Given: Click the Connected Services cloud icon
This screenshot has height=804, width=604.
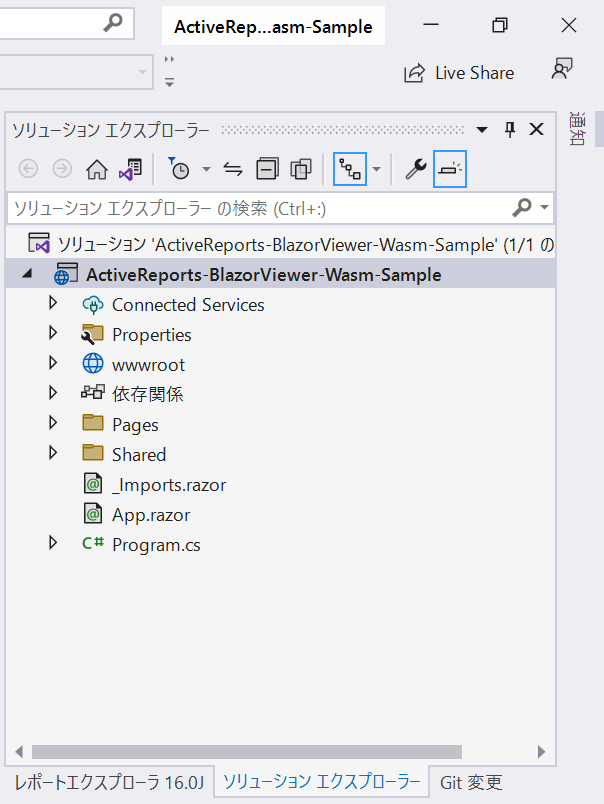Looking at the screenshot, I should pyautogui.click(x=93, y=305).
